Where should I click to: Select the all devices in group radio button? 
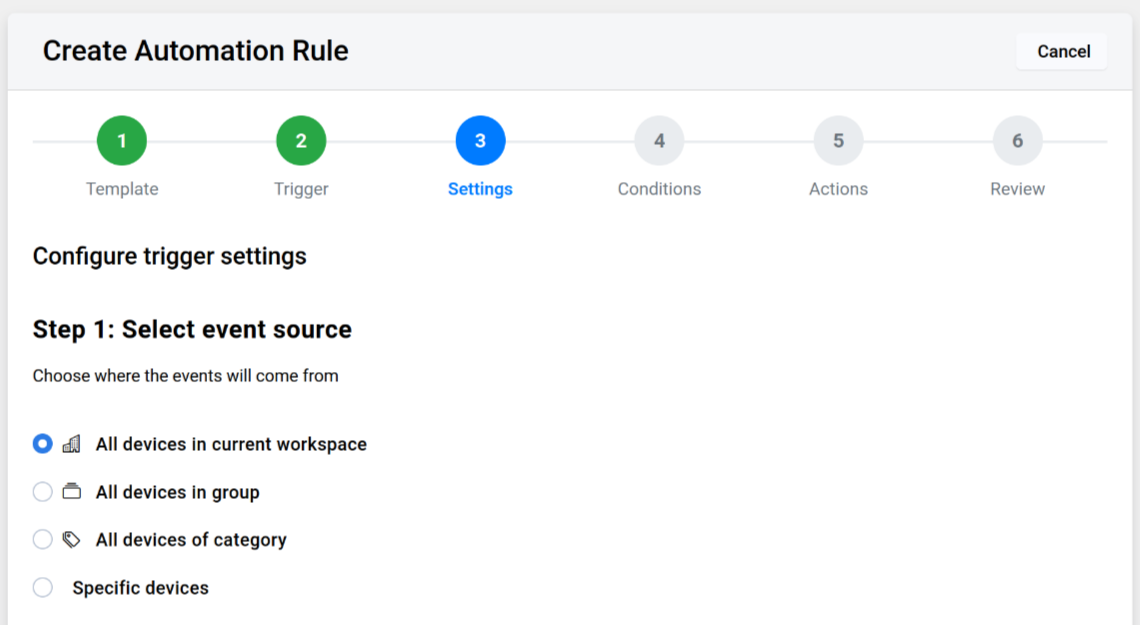click(x=42, y=492)
